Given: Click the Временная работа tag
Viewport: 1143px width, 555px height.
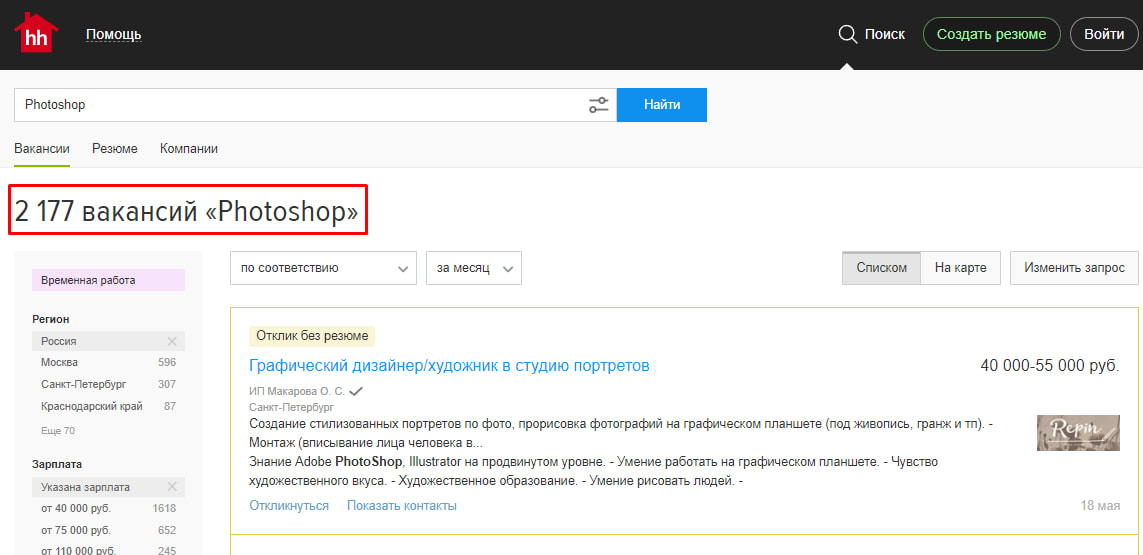Looking at the screenshot, I should click(x=109, y=280).
